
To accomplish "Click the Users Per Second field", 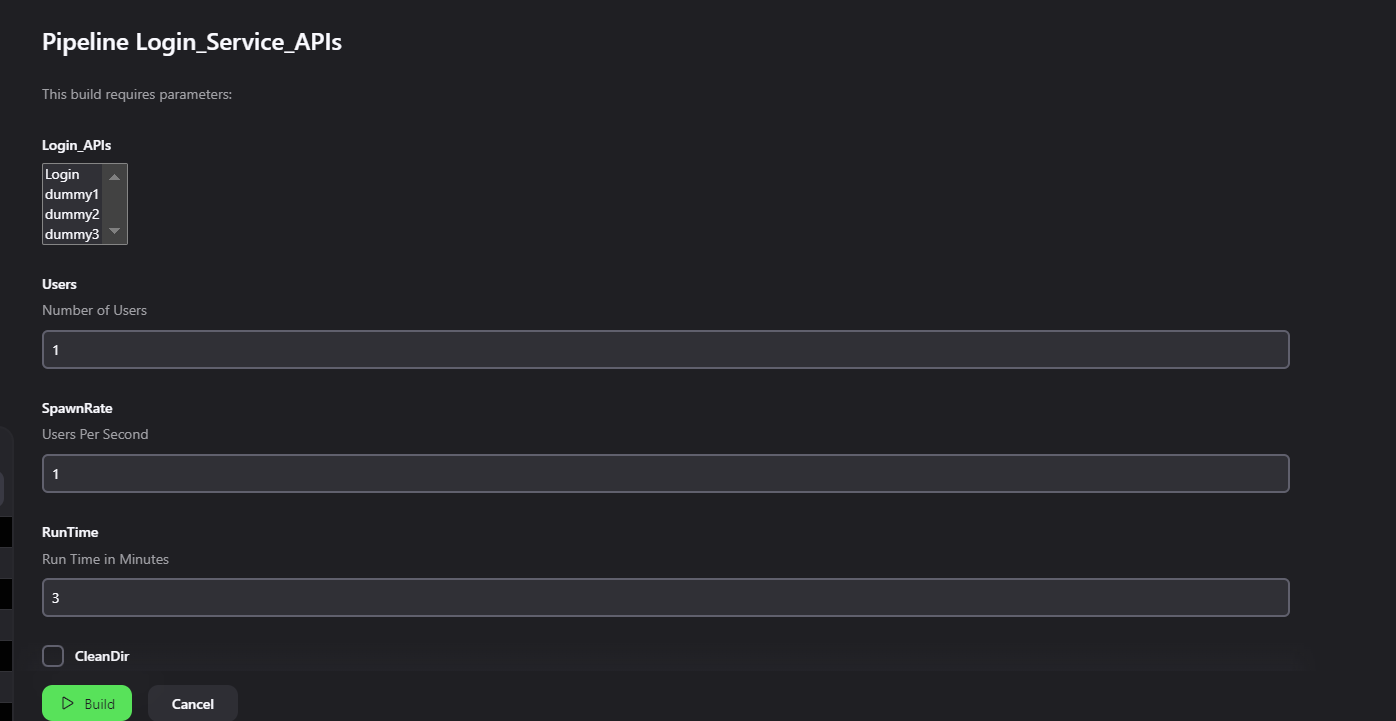I will click(665, 474).
